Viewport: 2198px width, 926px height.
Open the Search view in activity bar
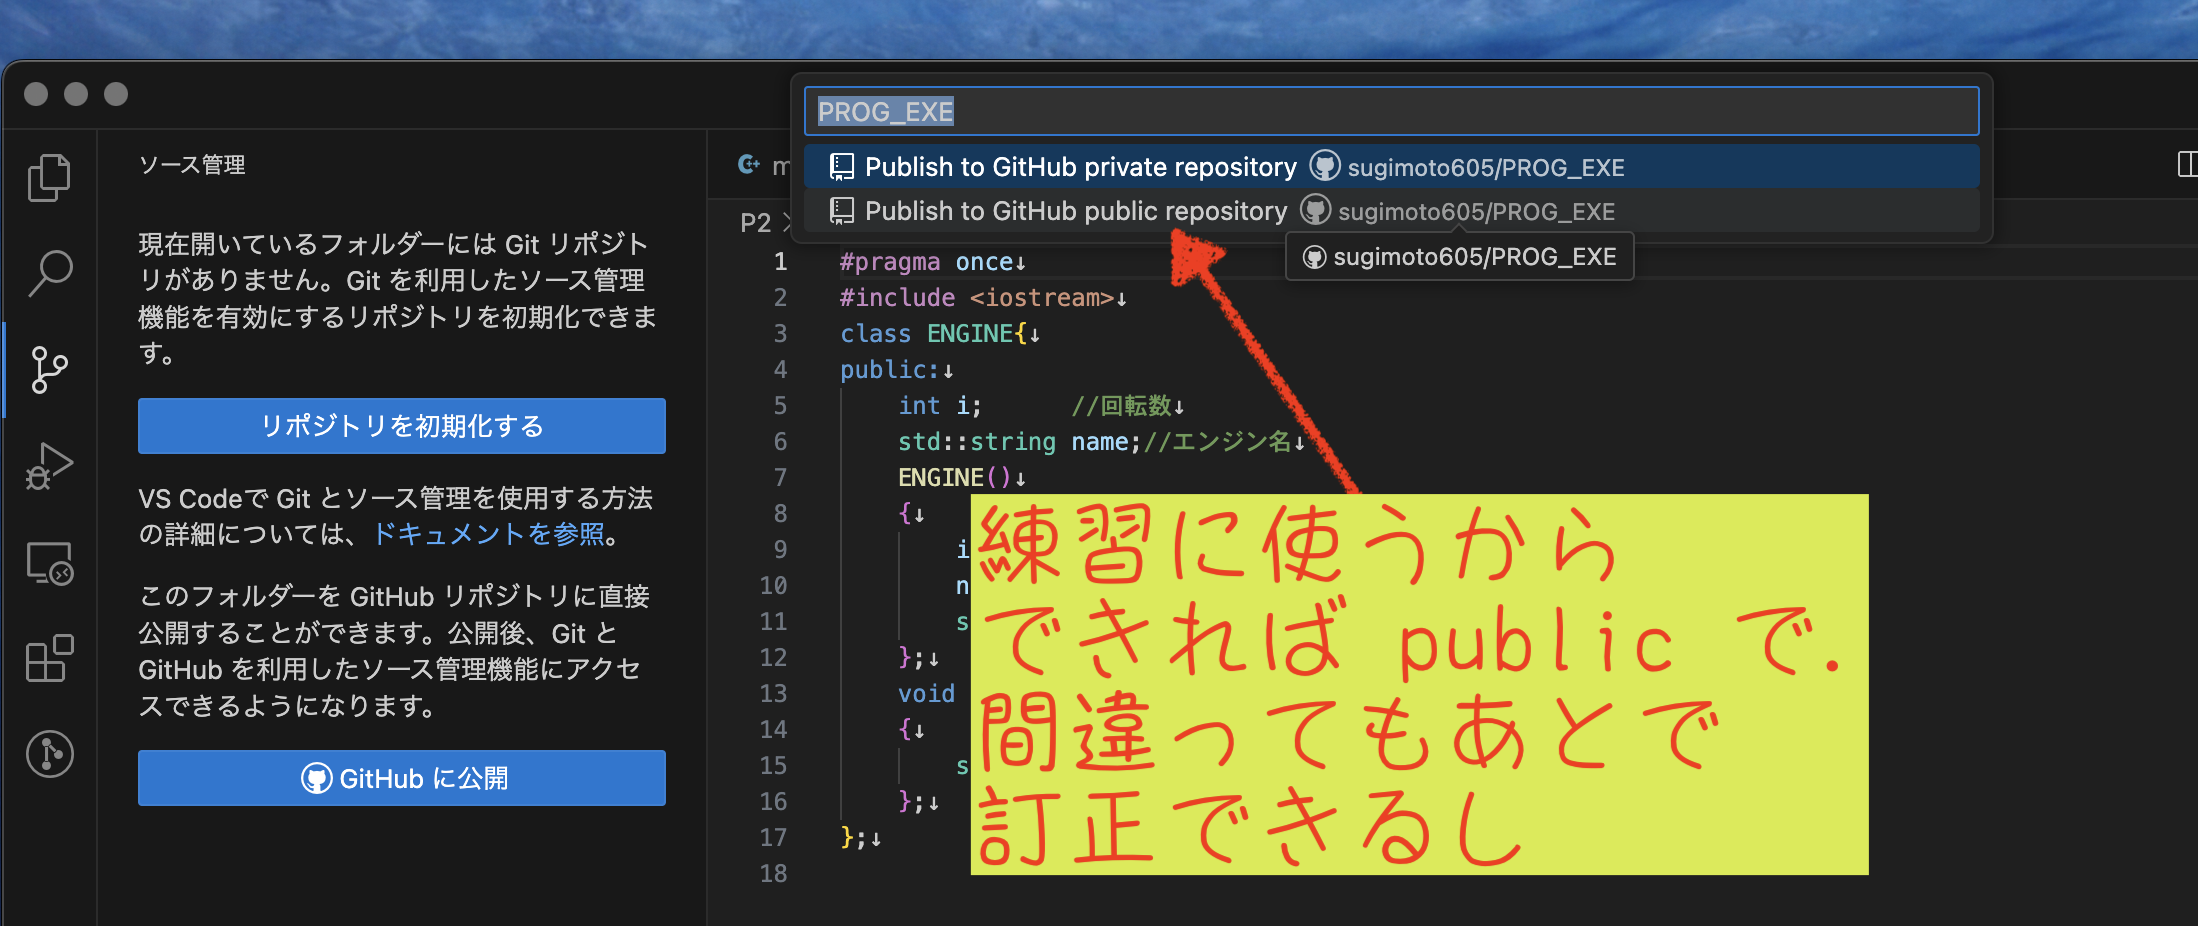tap(49, 273)
